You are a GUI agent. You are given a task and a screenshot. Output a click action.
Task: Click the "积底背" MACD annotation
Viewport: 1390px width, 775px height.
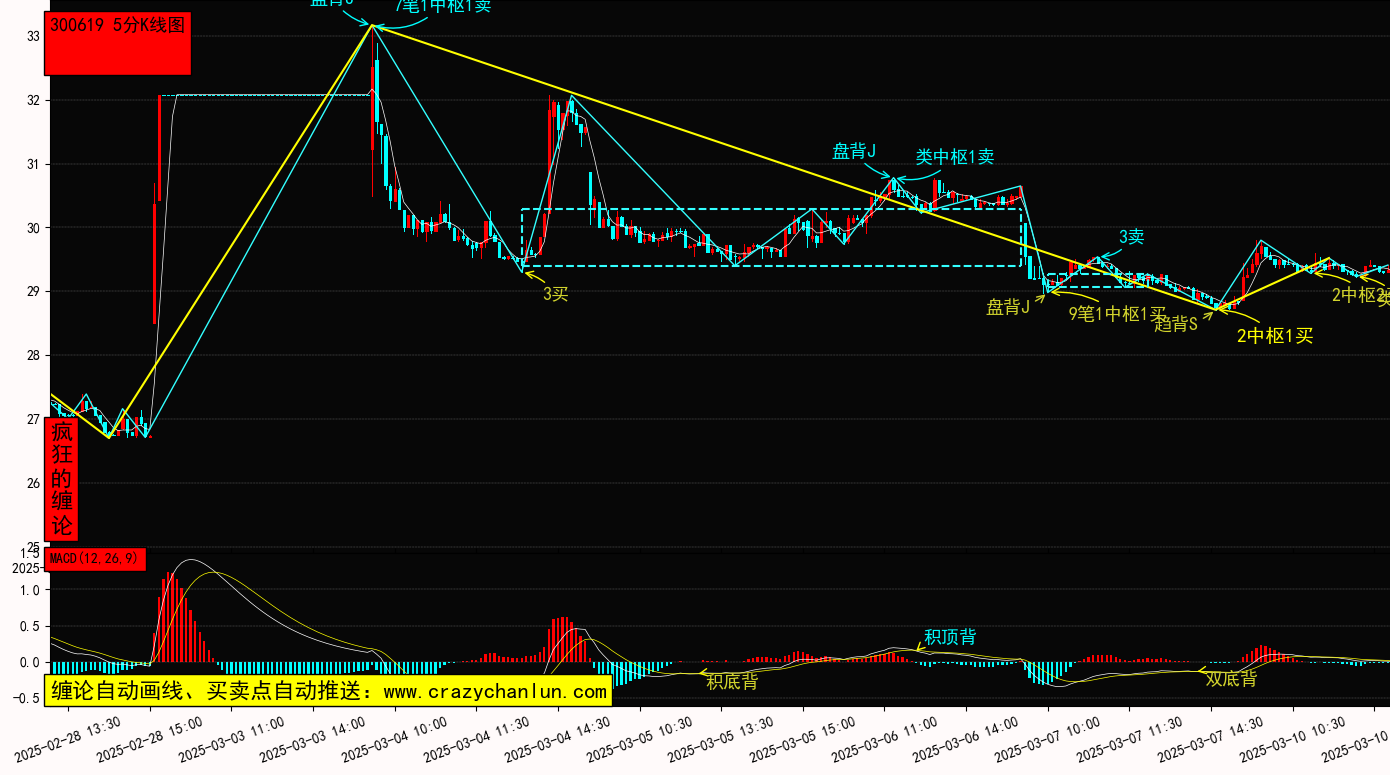(732, 682)
